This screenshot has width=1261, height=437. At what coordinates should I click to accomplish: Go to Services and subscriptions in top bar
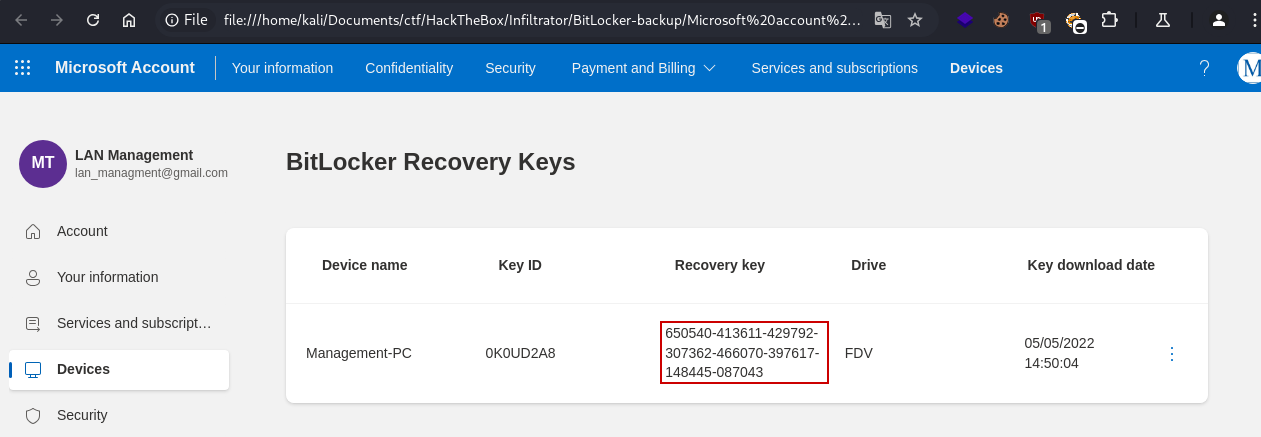coord(834,68)
